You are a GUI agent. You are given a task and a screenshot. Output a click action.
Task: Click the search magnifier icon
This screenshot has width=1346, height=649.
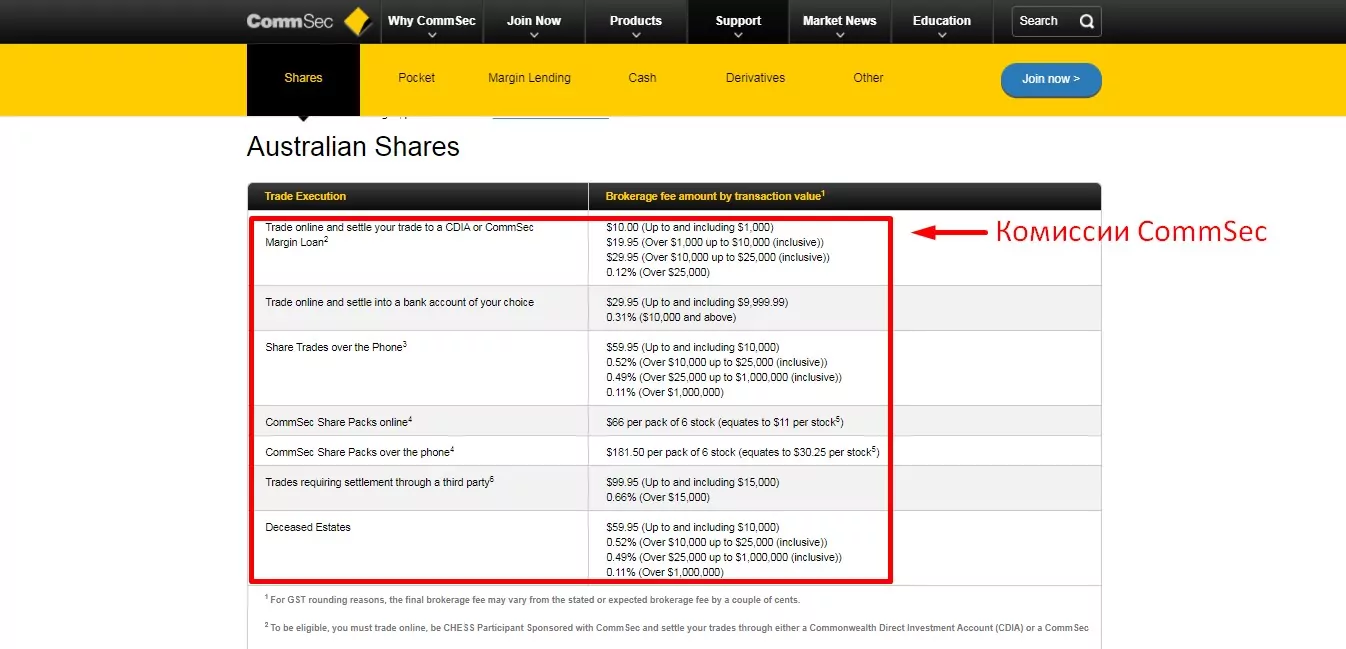coord(1087,21)
